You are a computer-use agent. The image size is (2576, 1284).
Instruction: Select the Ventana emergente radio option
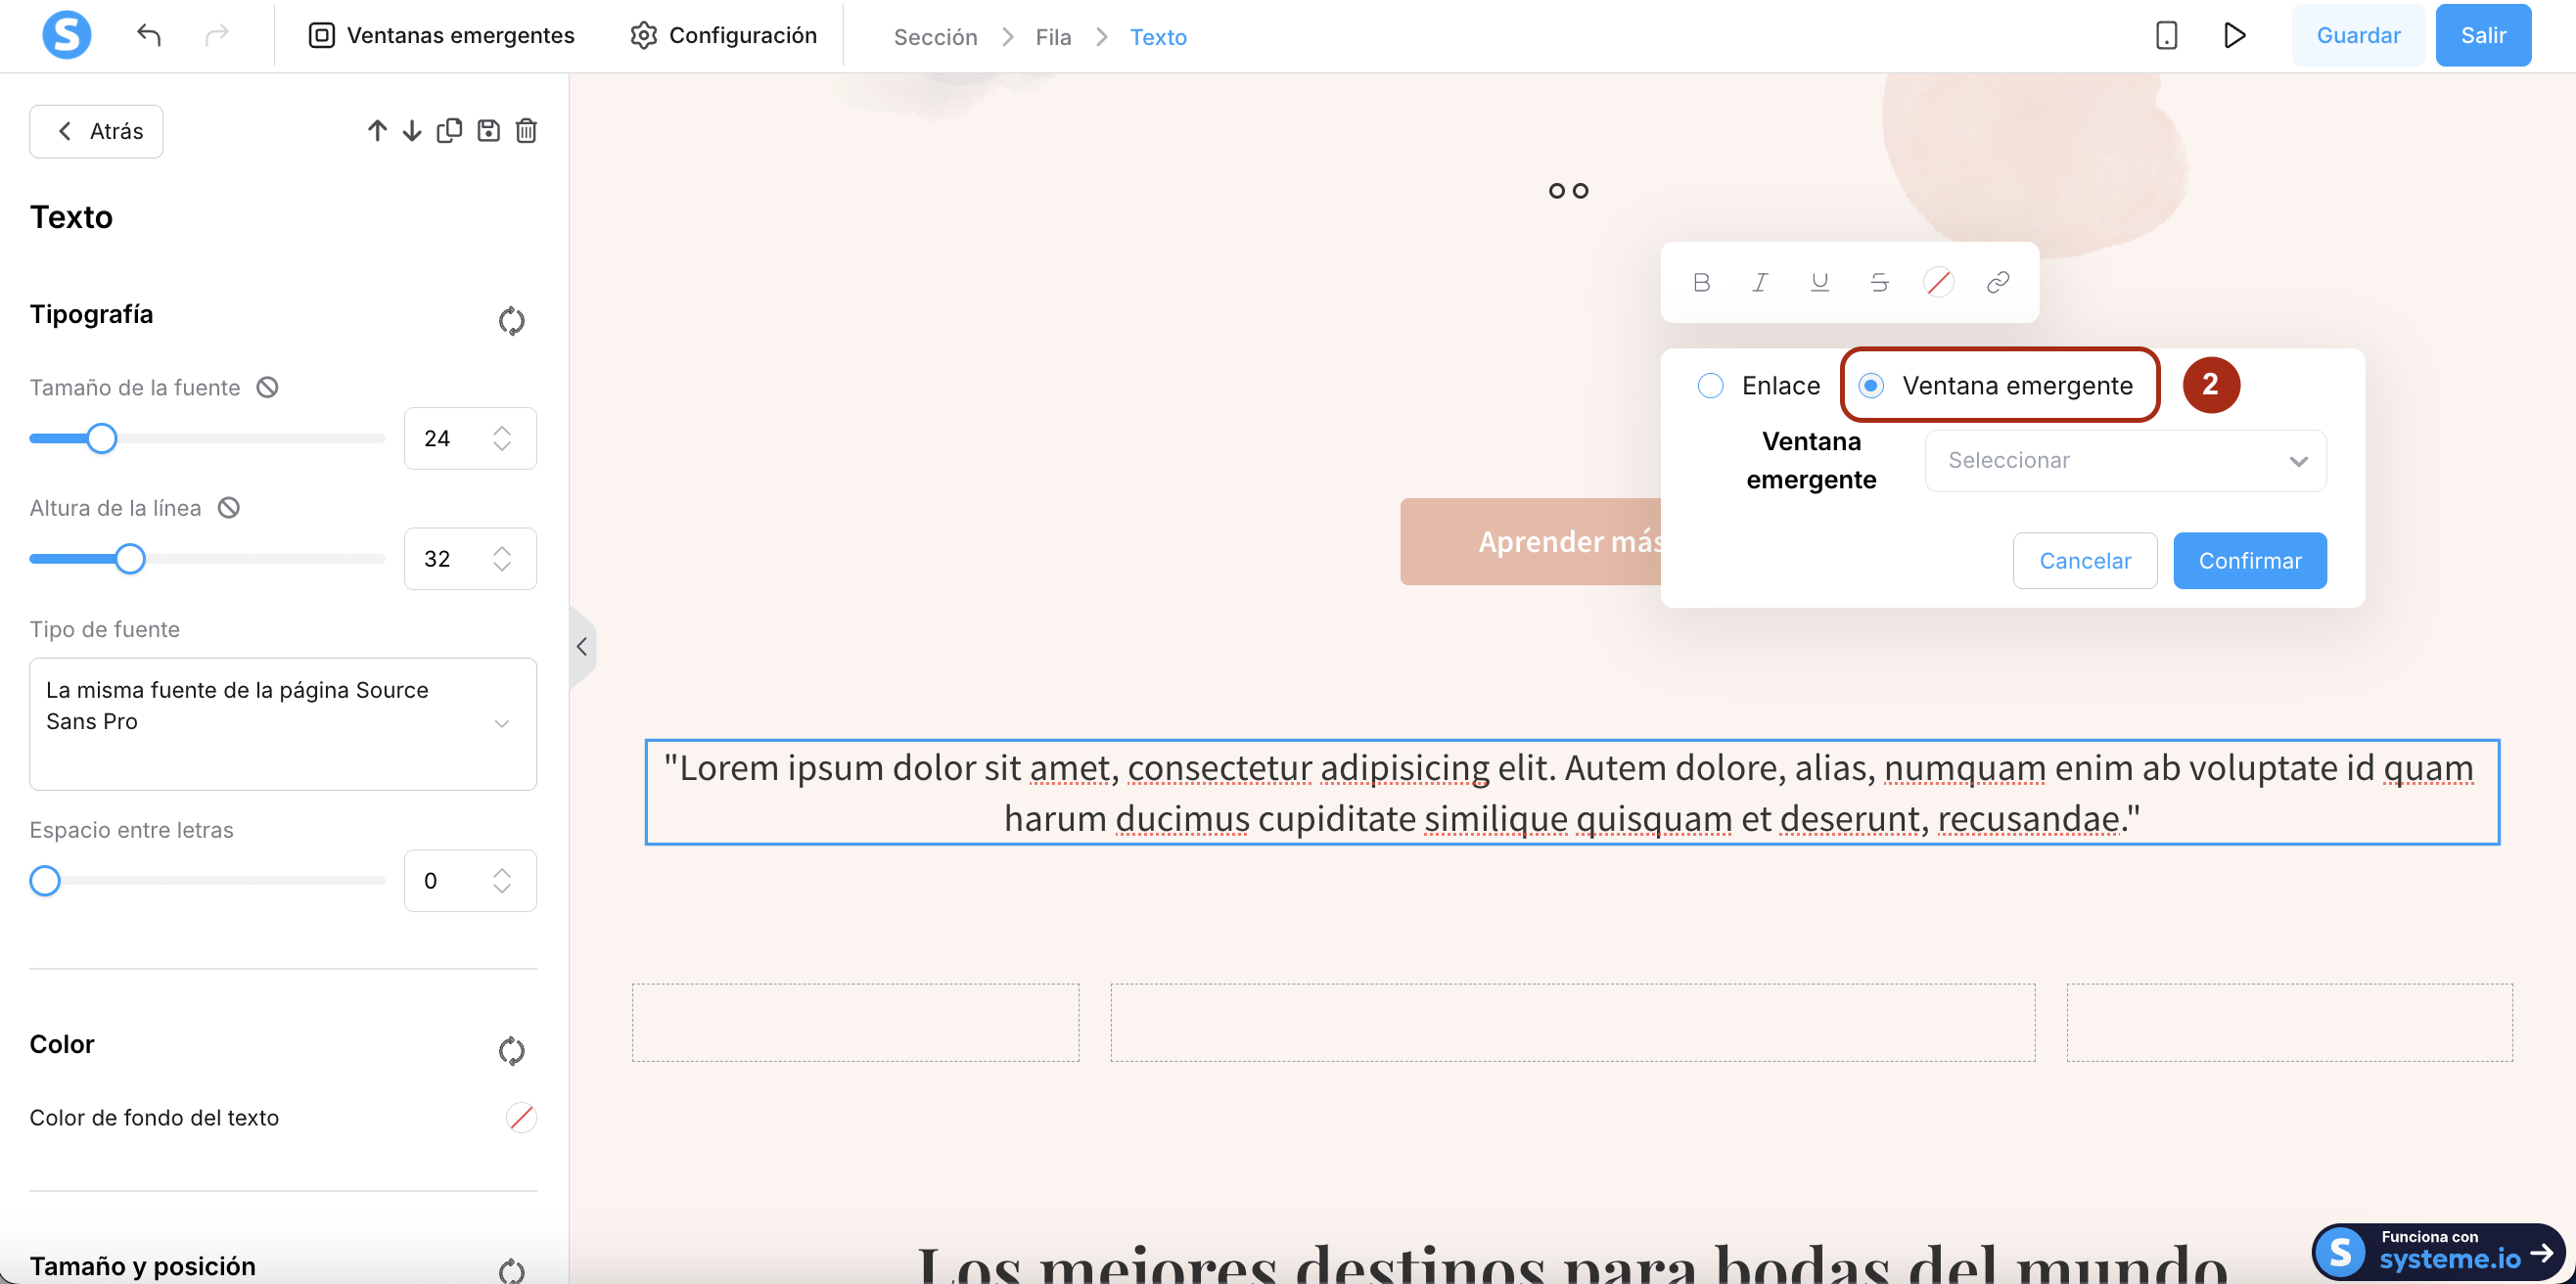pos(1871,386)
